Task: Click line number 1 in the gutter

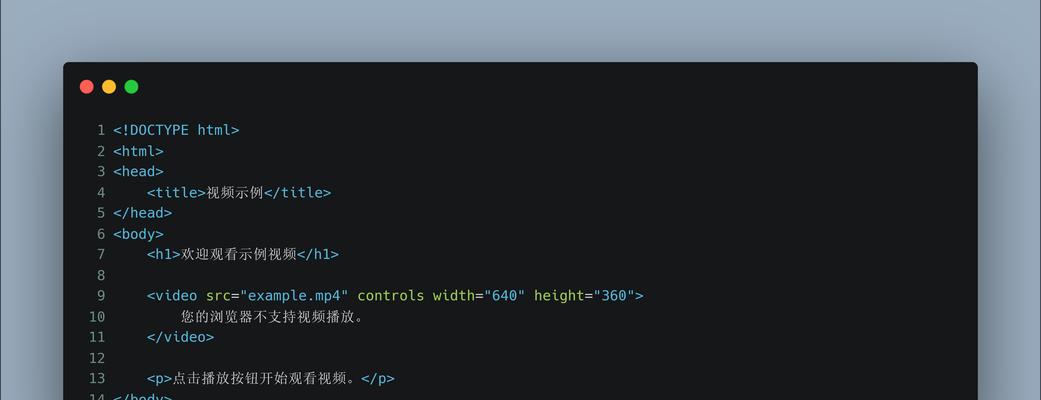Action: click(x=101, y=130)
